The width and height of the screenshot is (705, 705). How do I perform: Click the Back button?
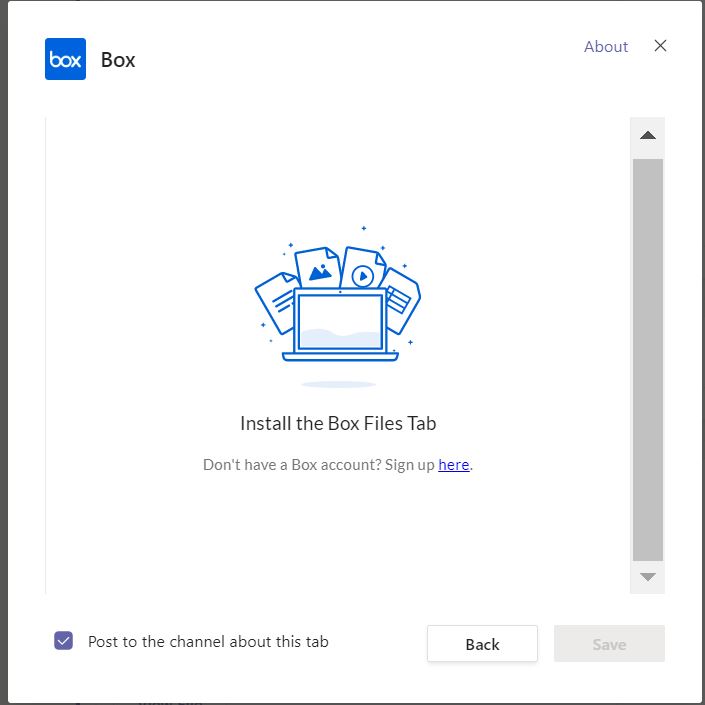pyautogui.click(x=482, y=643)
